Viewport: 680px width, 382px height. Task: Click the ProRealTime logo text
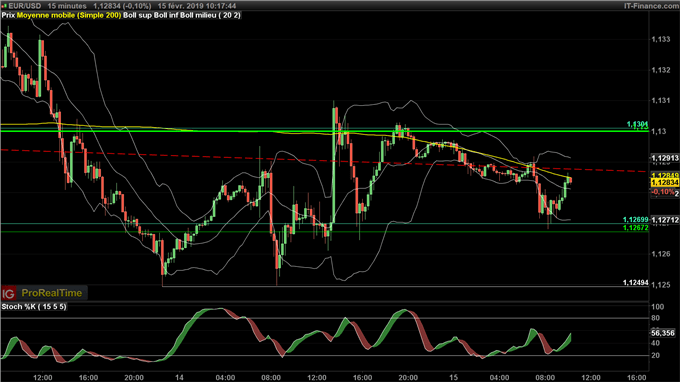point(52,293)
